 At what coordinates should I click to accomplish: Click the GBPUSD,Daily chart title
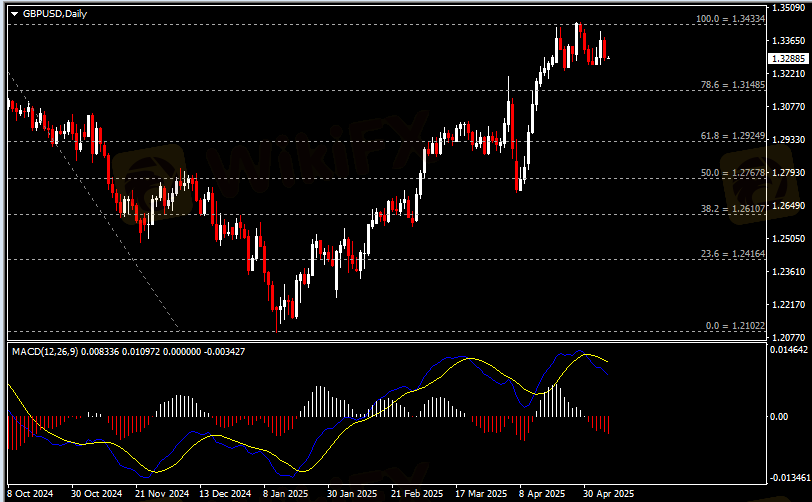point(55,14)
